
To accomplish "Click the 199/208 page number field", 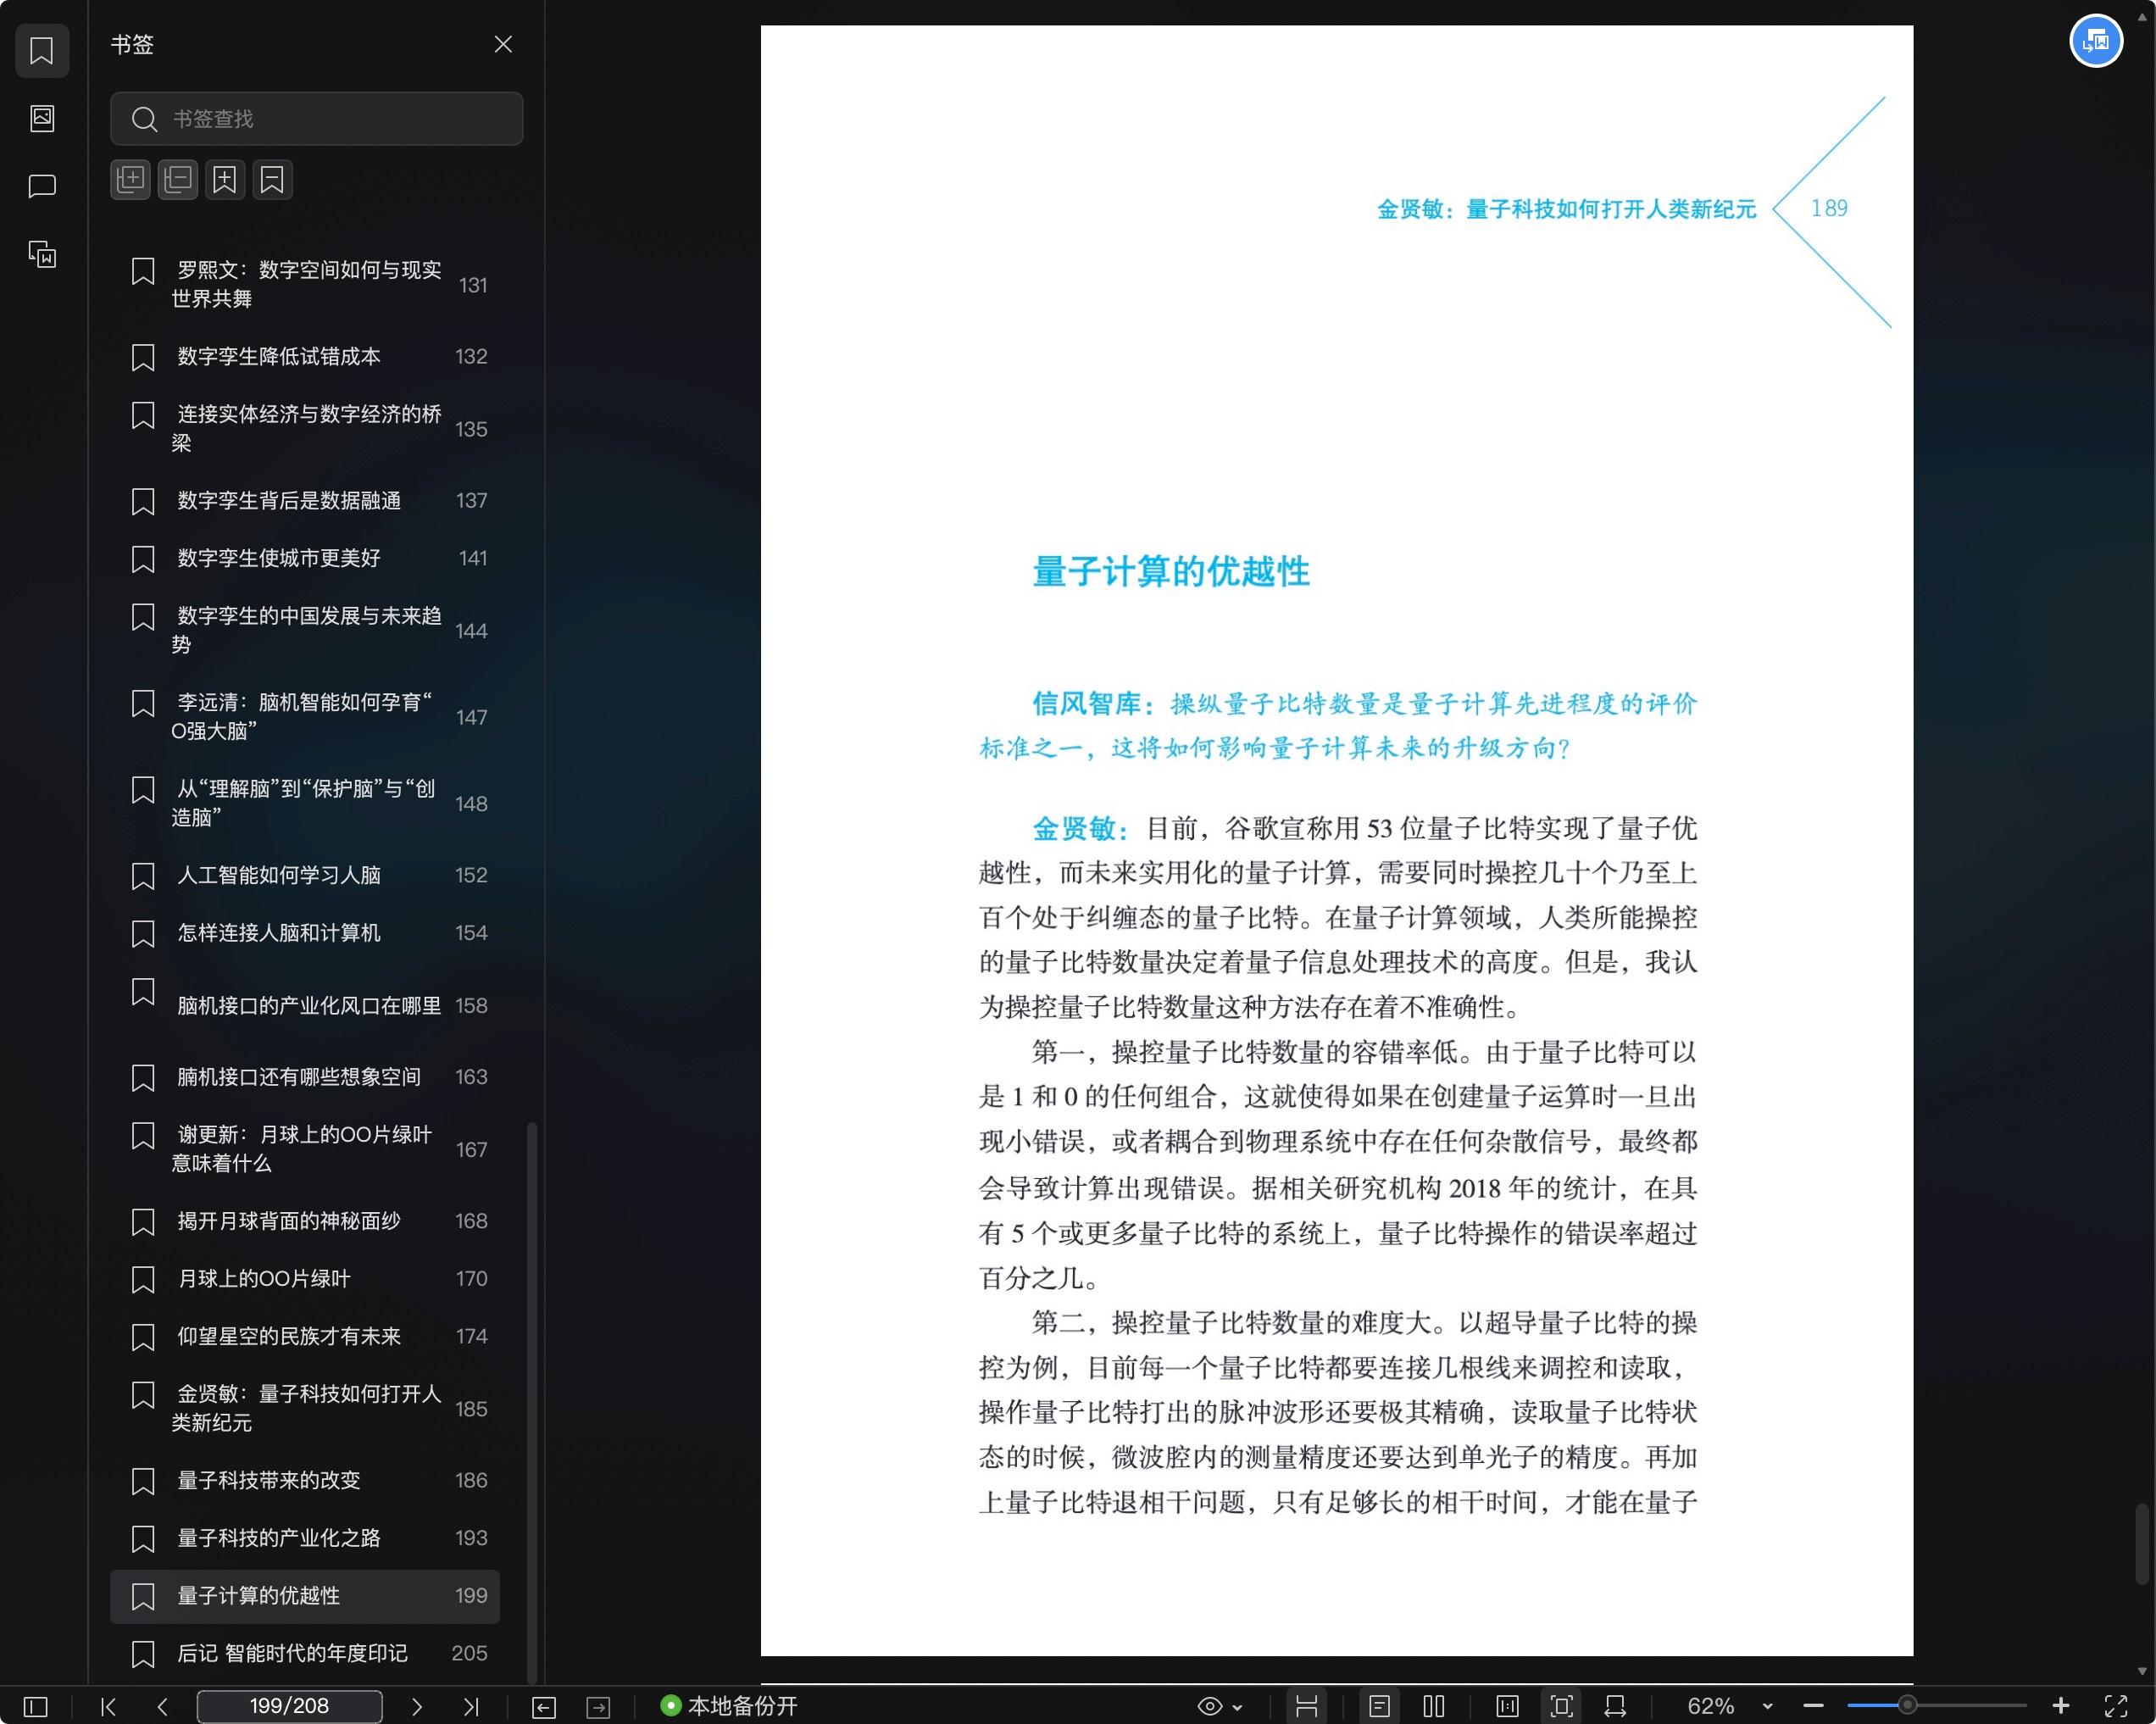I will [289, 1706].
